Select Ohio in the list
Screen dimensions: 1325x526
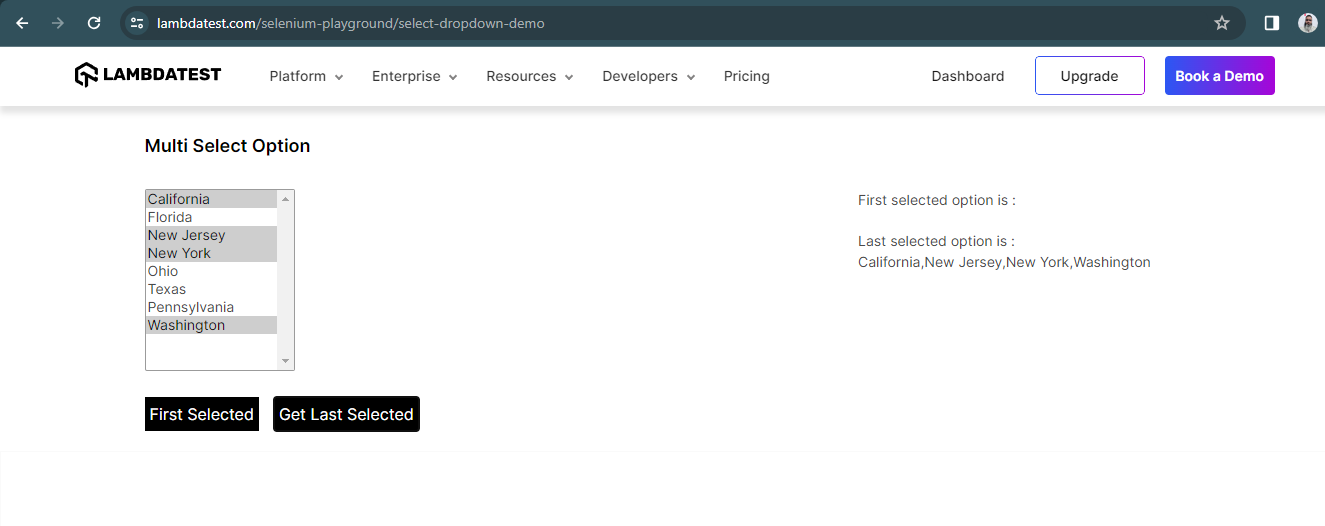pos(211,271)
